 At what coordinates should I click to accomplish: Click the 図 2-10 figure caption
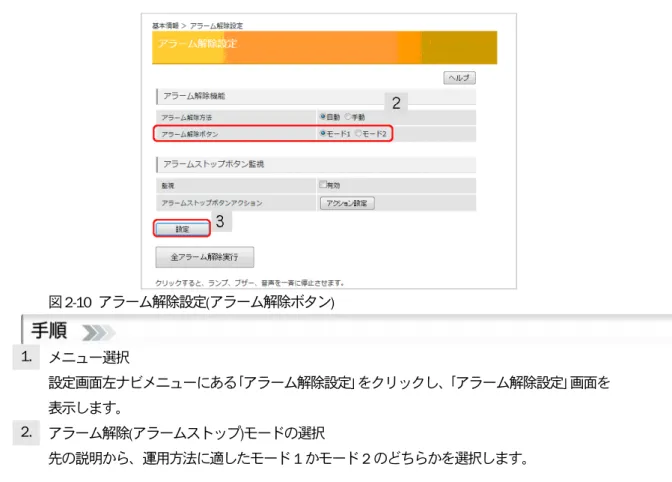pos(191,302)
